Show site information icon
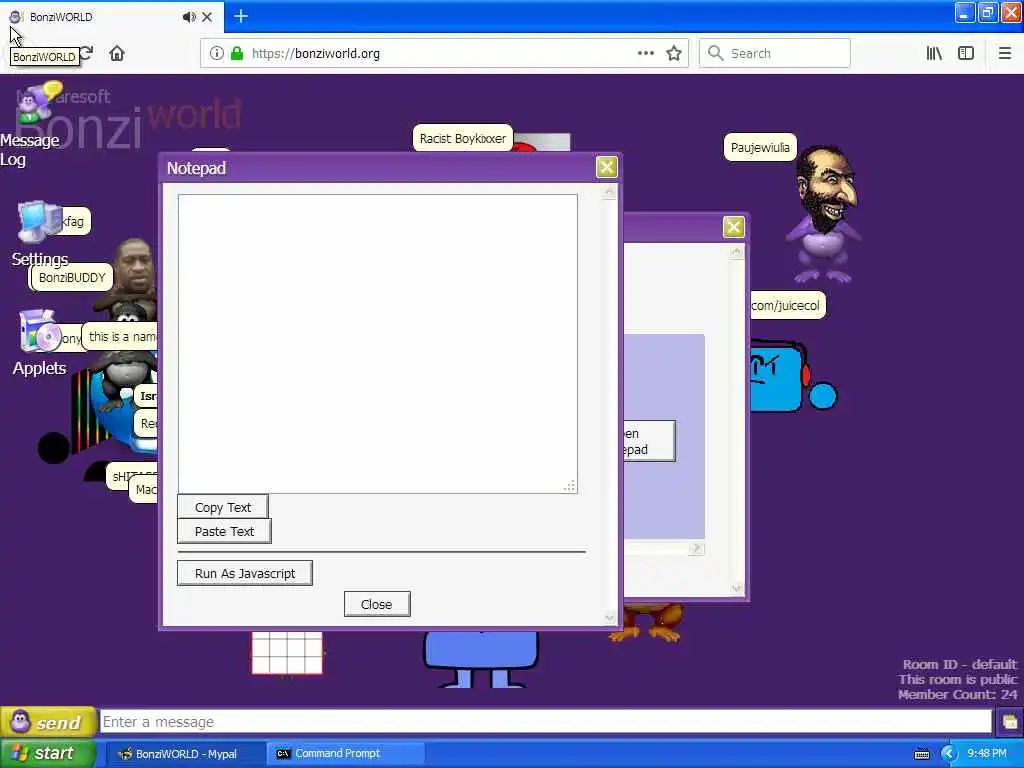 216,54
